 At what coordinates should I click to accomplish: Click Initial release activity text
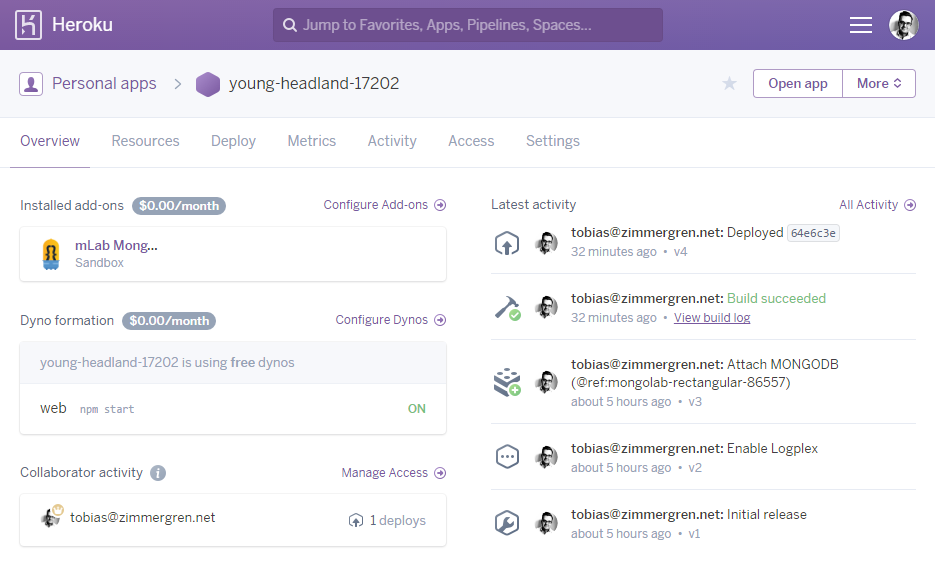(767, 515)
